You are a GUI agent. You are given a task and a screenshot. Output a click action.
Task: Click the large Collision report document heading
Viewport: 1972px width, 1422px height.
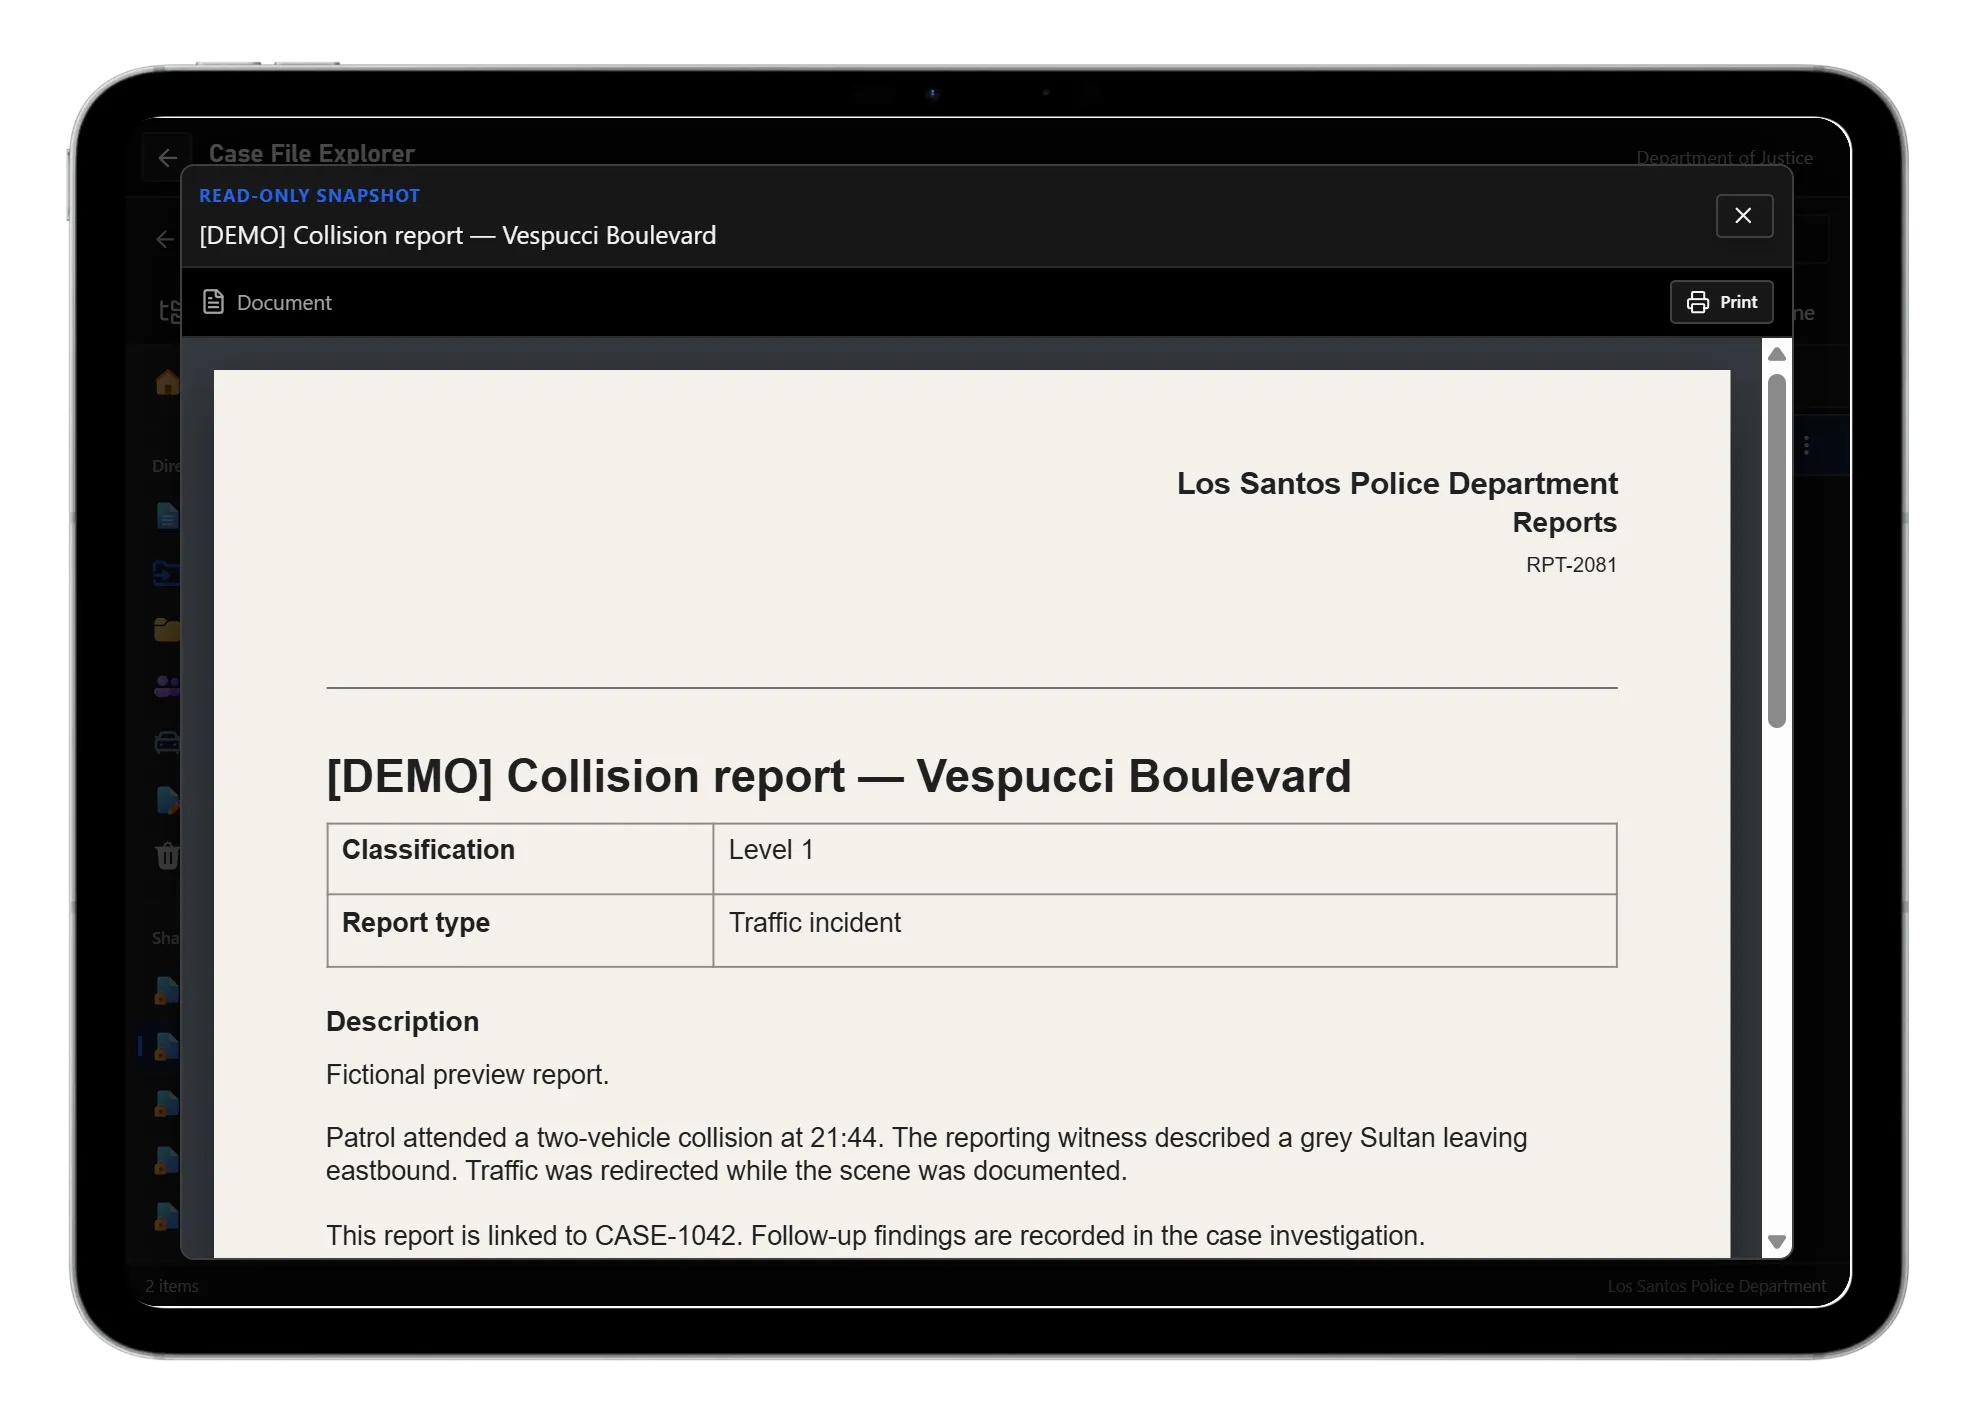click(x=838, y=777)
